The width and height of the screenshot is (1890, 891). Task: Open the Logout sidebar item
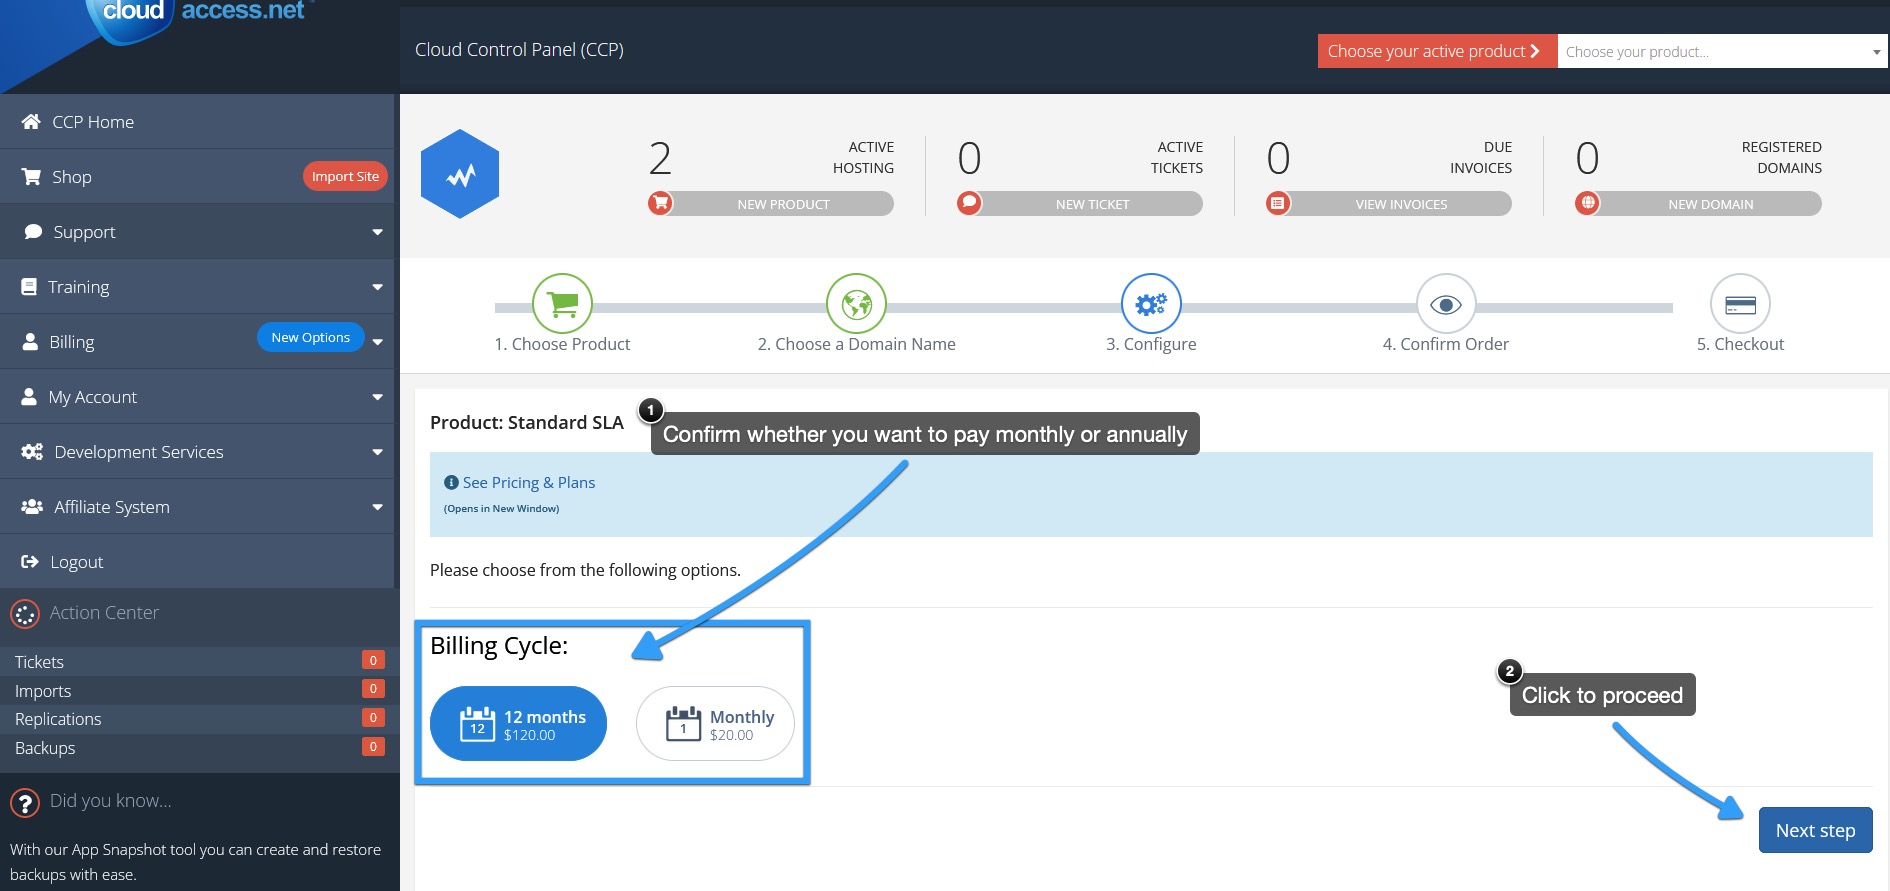pos(197,561)
